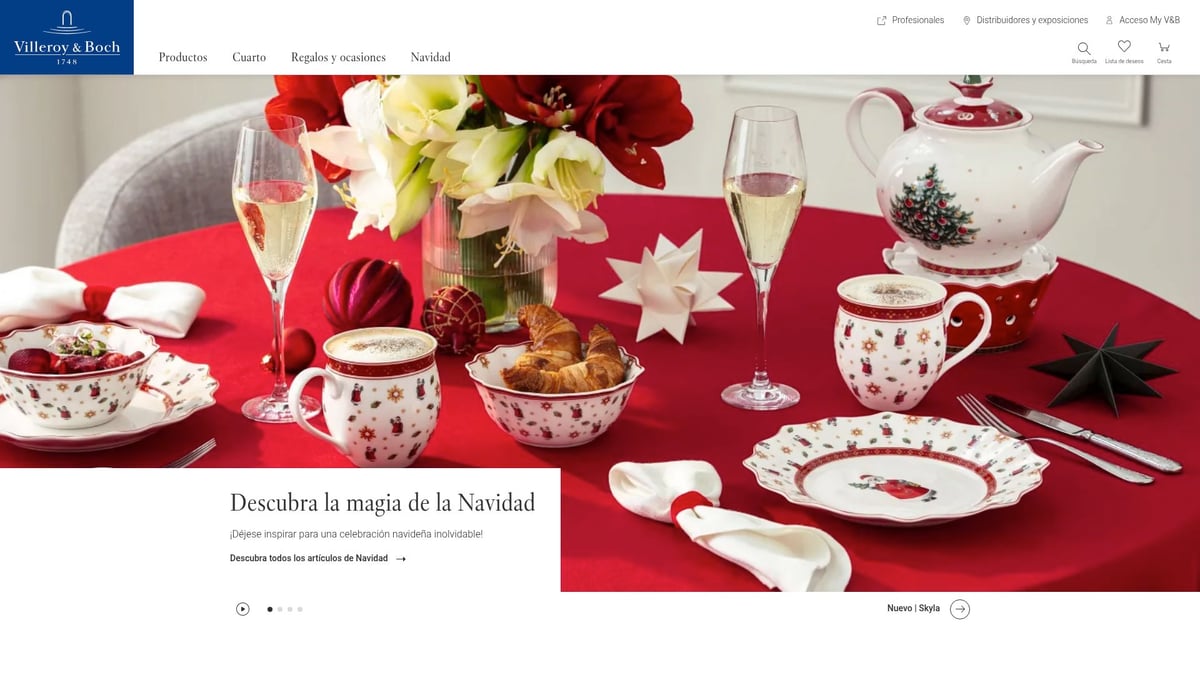Click the user icon for Acceso My V&B
The width and height of the screenshot is (1200, 675).
1109,20
